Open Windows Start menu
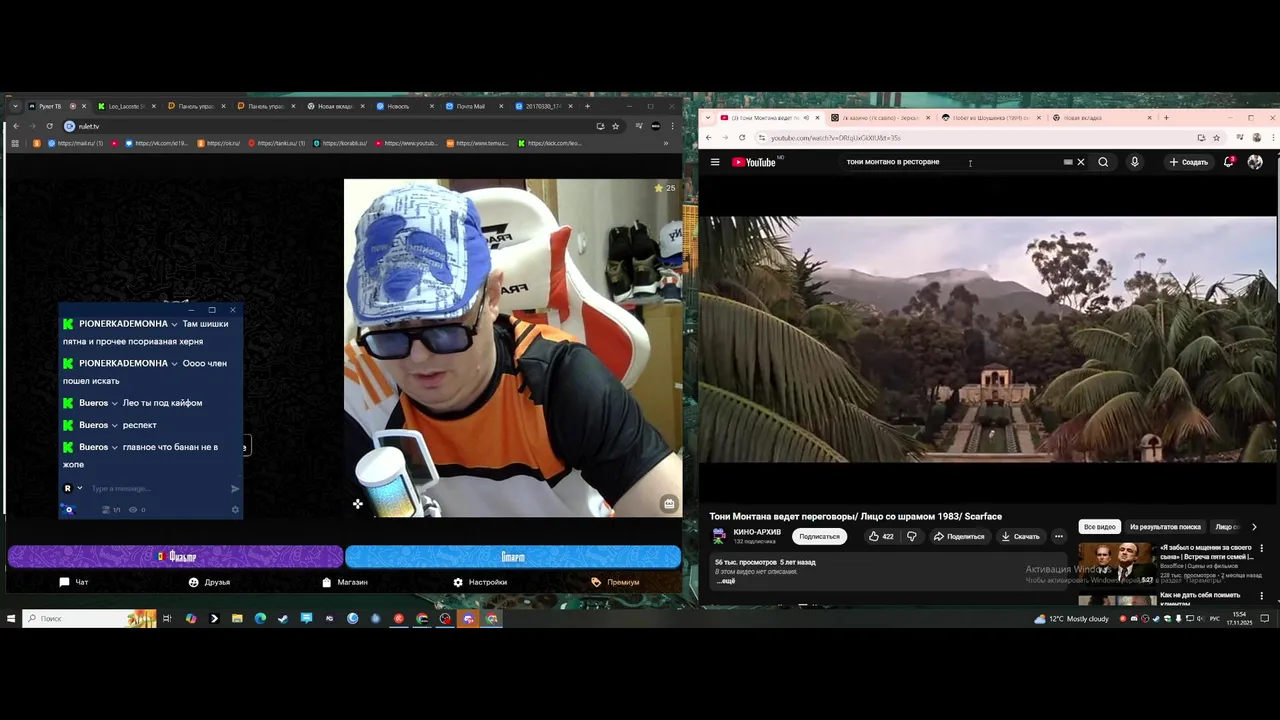The width and height of the screenshot is (1280, 720). pyautogui.click(x=11, y=619)
